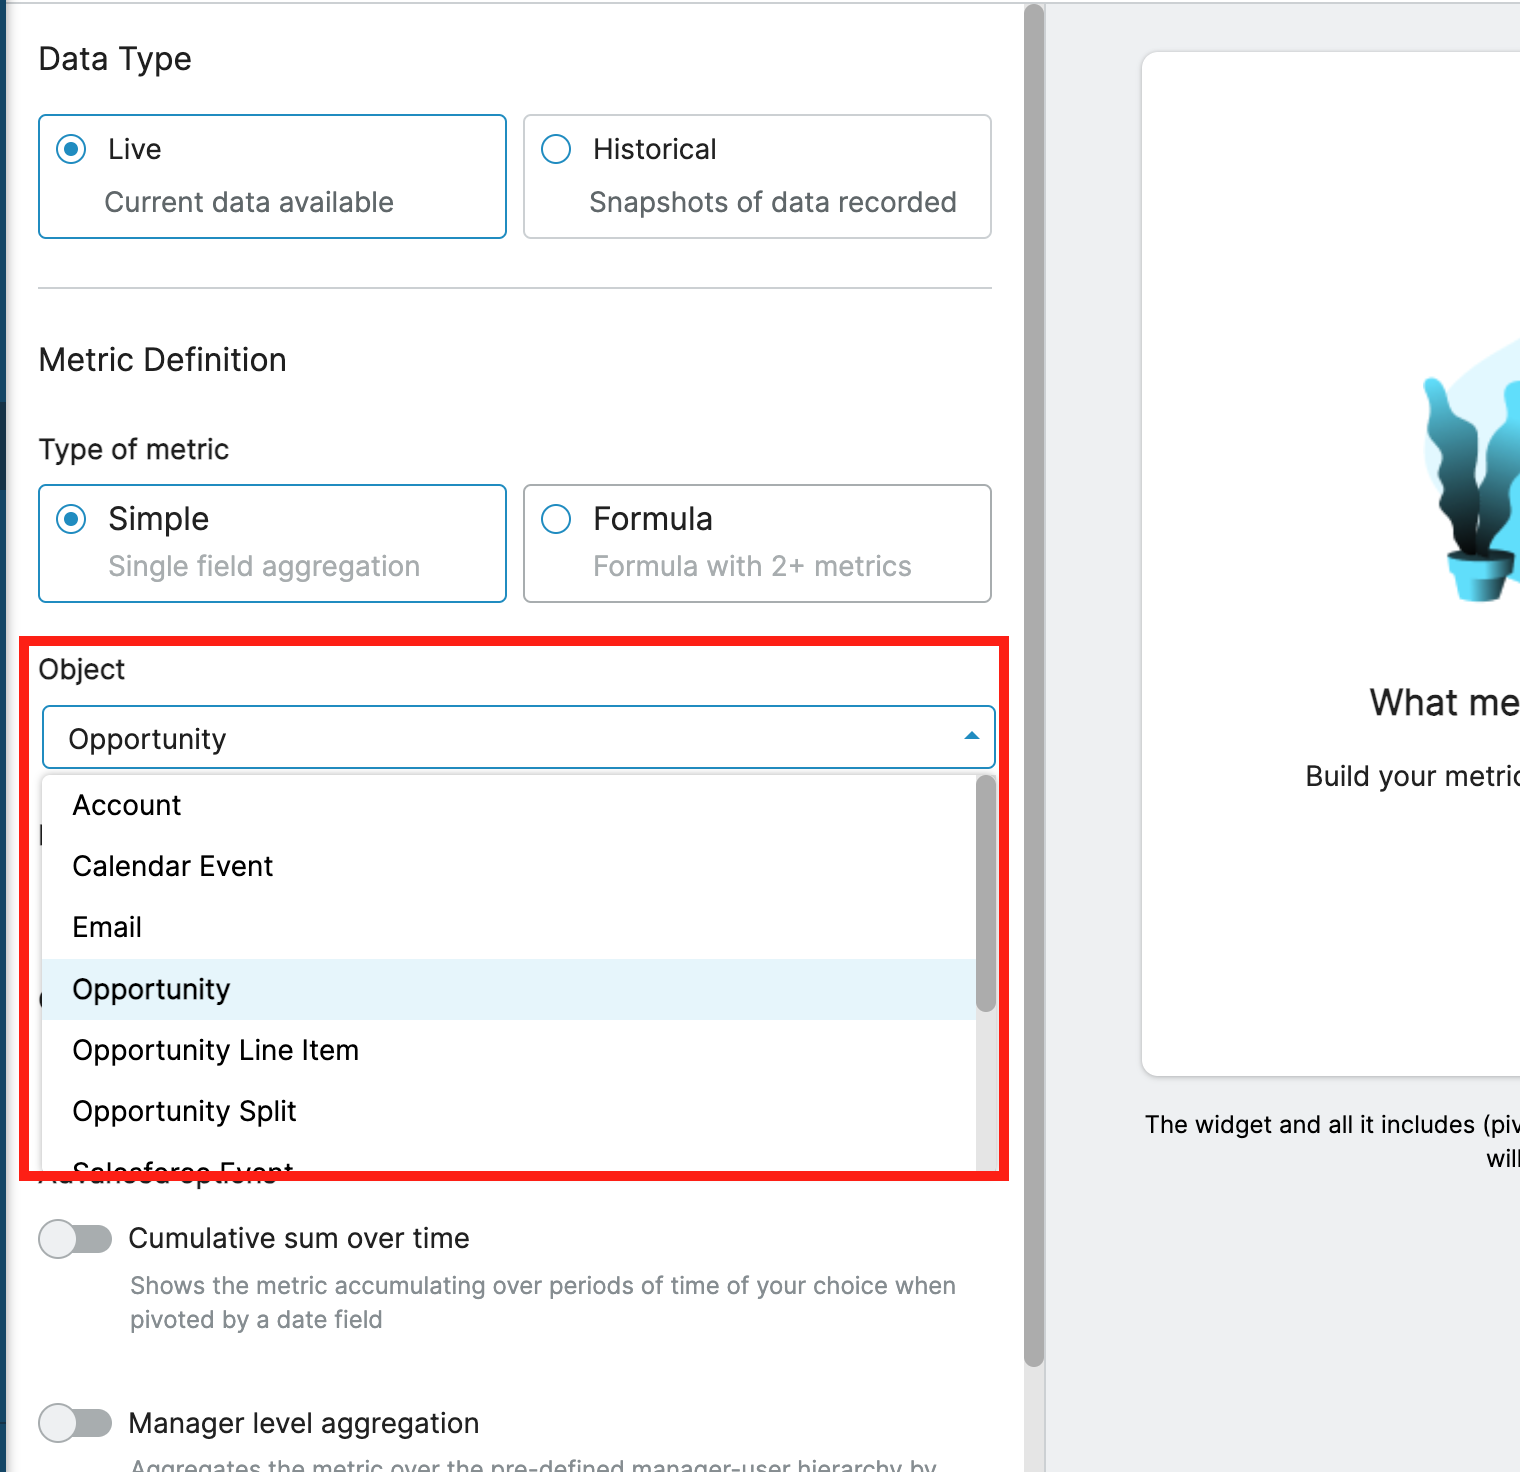Select Opportunity Line Item option

tap(508, 1050)
